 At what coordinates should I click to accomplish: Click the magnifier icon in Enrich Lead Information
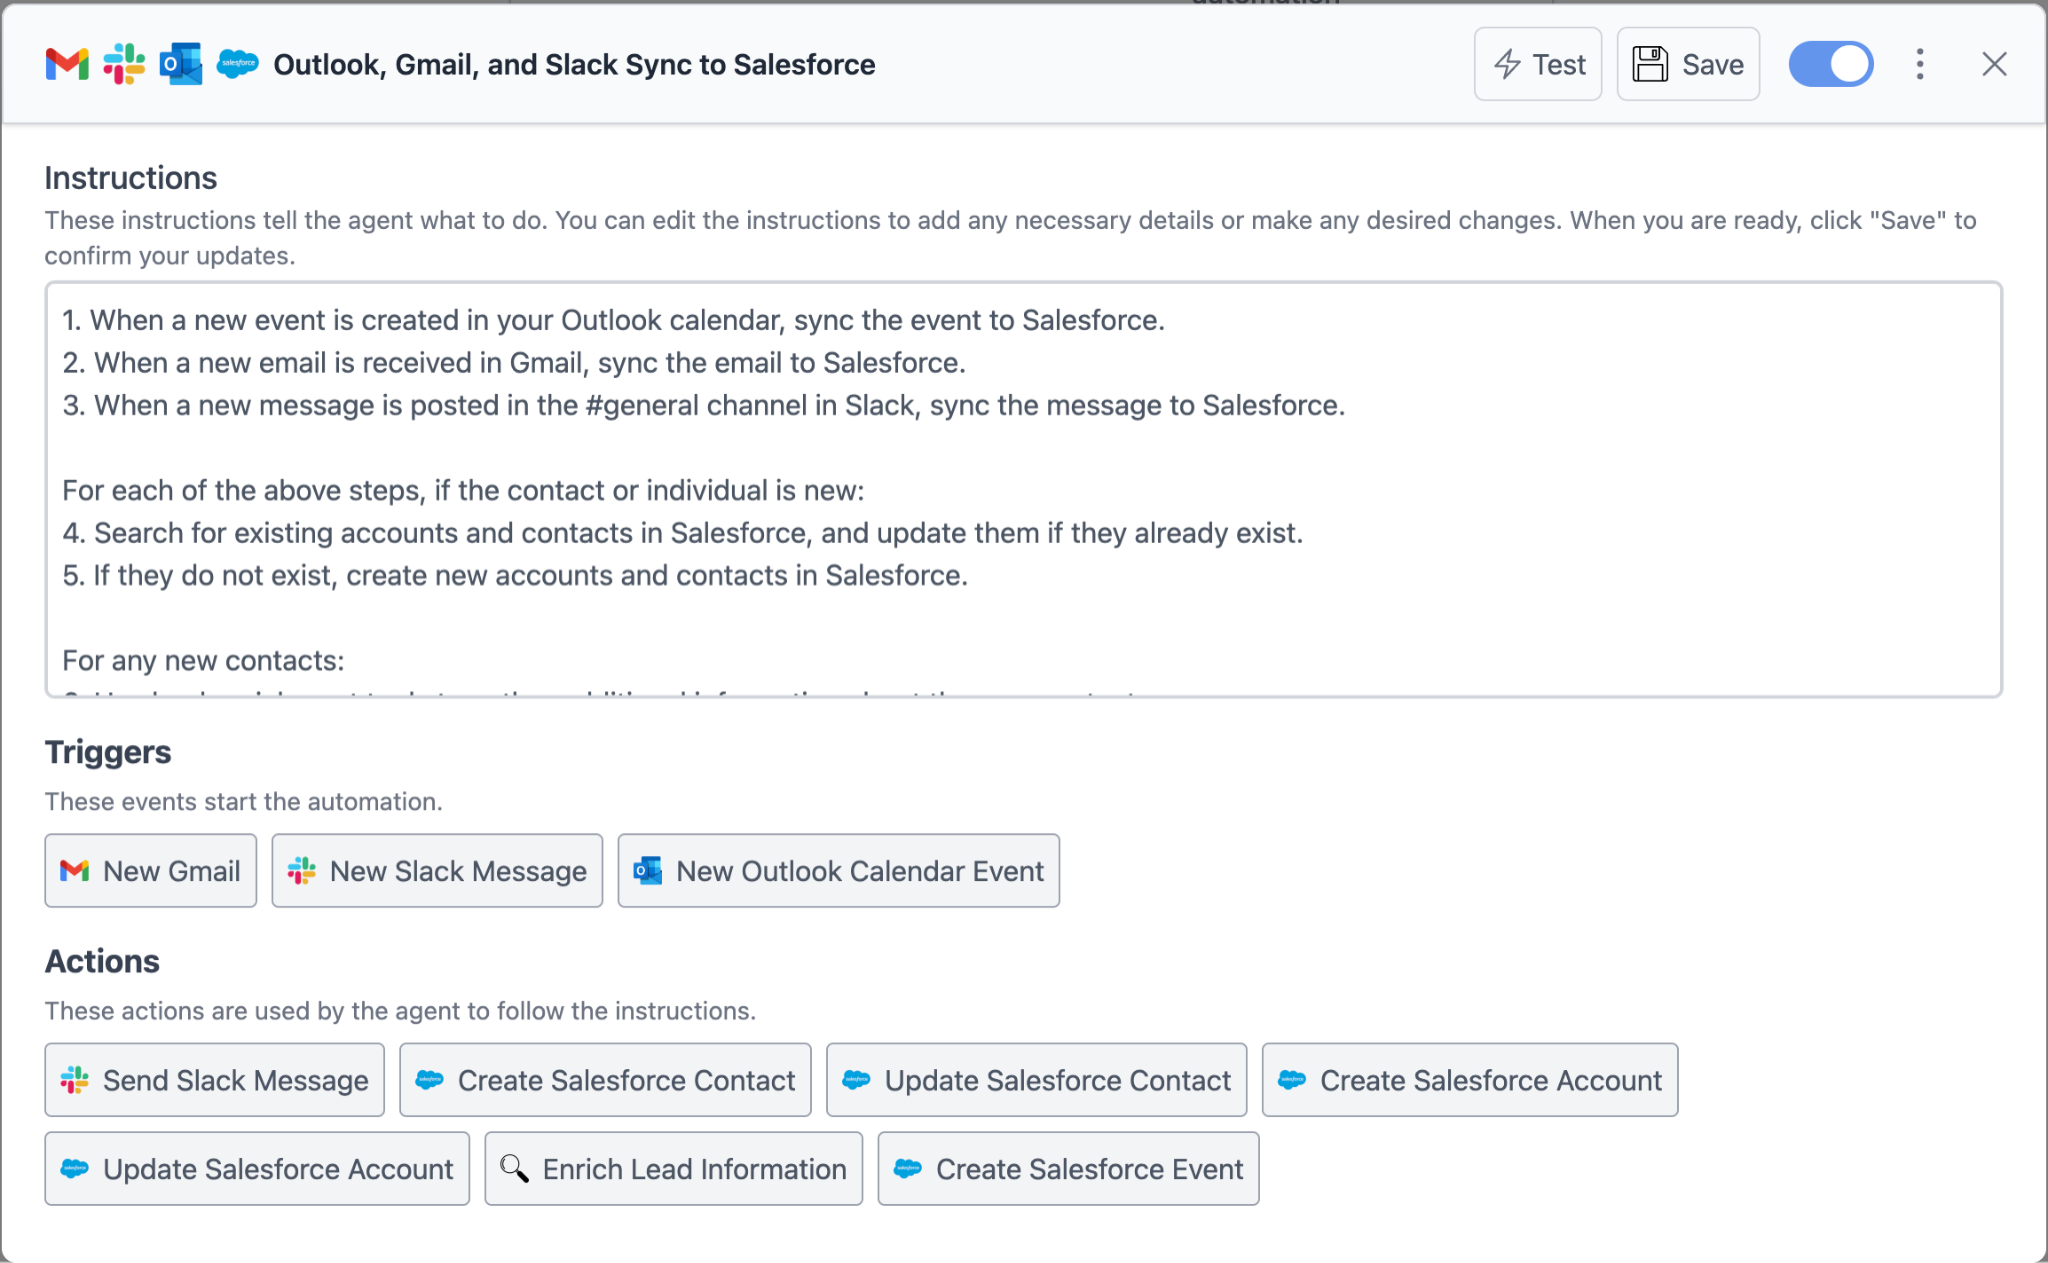pos(514,1168)
